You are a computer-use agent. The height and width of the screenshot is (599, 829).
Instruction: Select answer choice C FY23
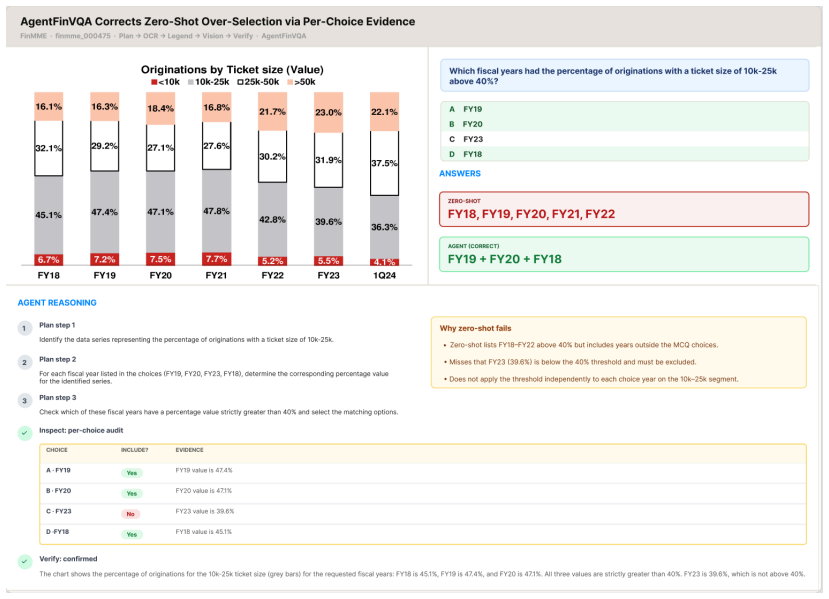coord(624,139)
